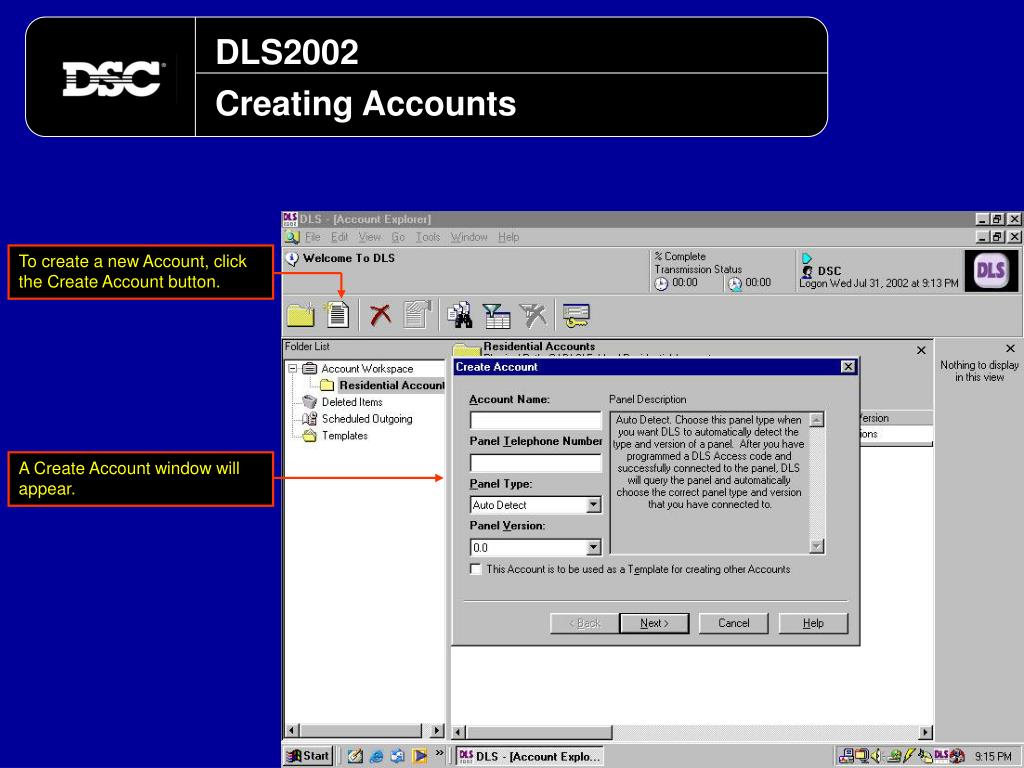Viewport: 1024px width, 768px height.
Task: Click the Panel Telephone Number field
Action: pyautogui.click(x=536, y=462)
